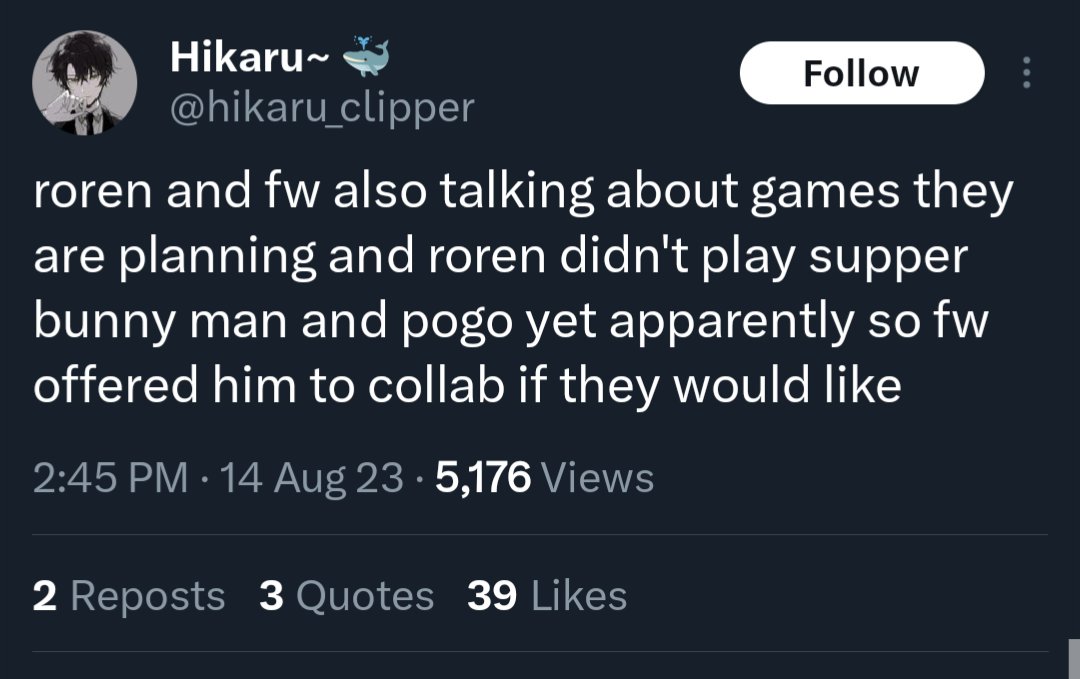1080x679 pixels.
Task: Click the repost count number 2
Action: coord(45,596)
